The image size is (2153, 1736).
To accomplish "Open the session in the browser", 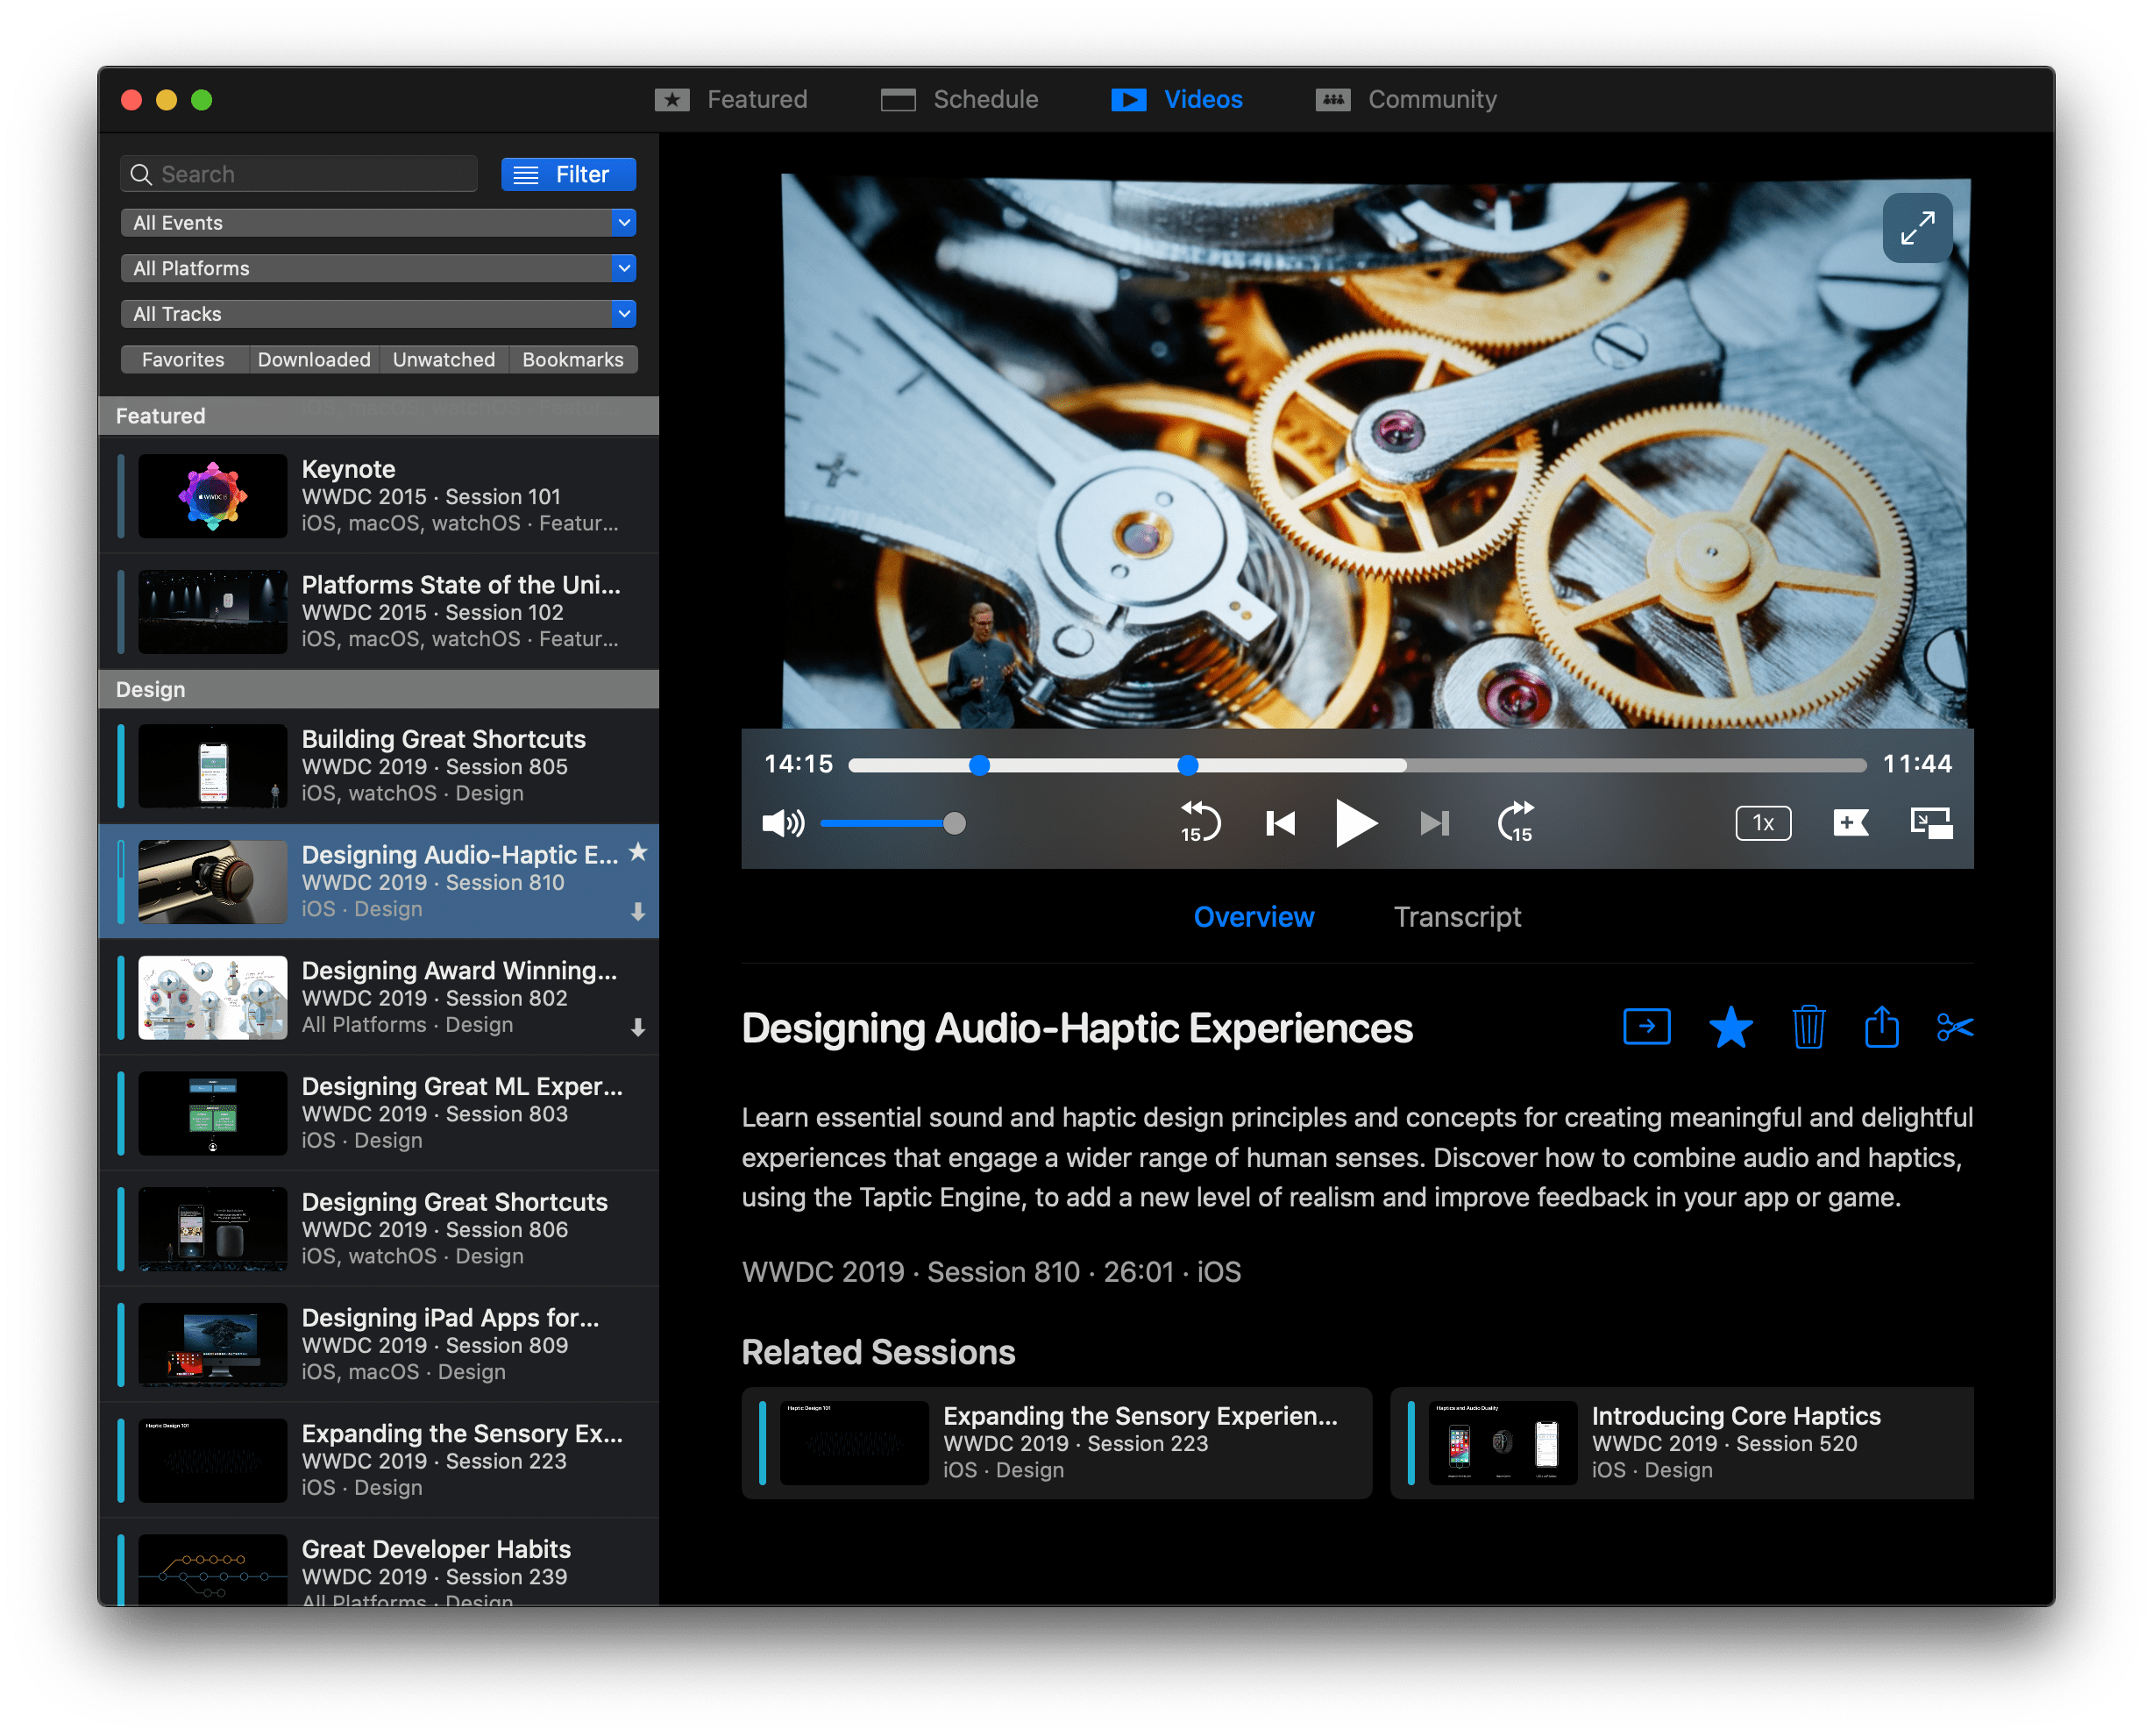I will pyautogui.click(x=1646, y=1026).
